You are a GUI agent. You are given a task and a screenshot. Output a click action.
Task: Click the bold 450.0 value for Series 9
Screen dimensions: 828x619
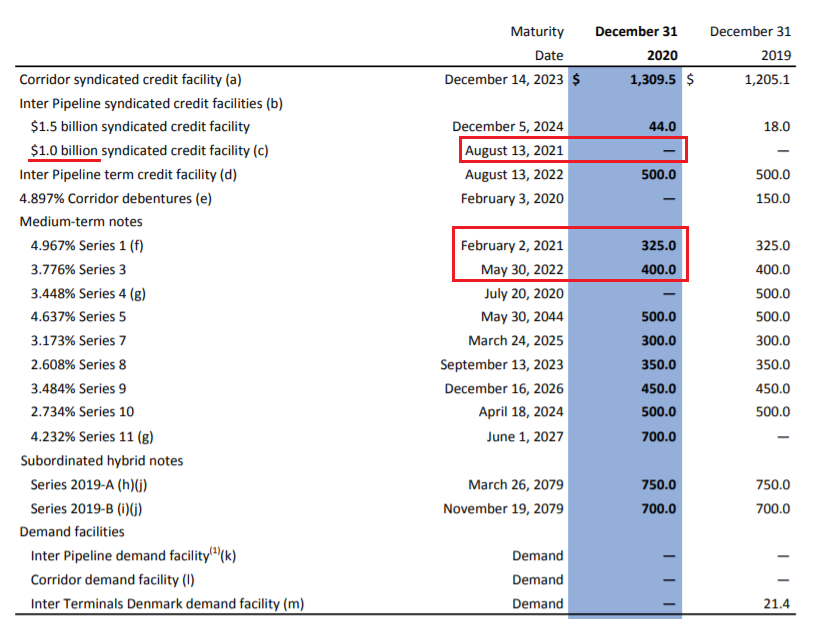pyautogui.click(x=658, y=389)
